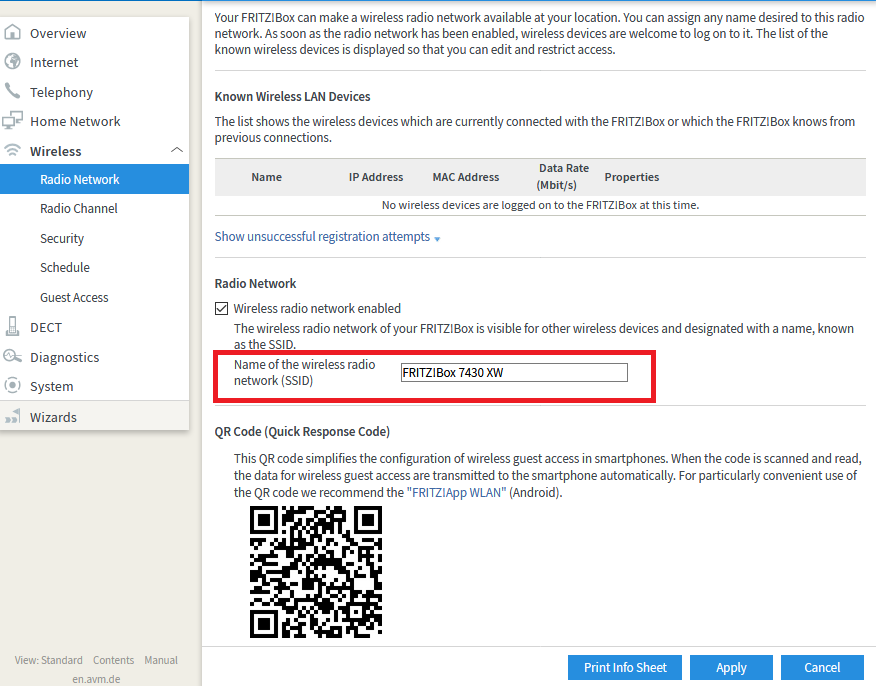876x686 pixels.
Task: Select the Radio Network submenu item
Action: pos(94,179)
